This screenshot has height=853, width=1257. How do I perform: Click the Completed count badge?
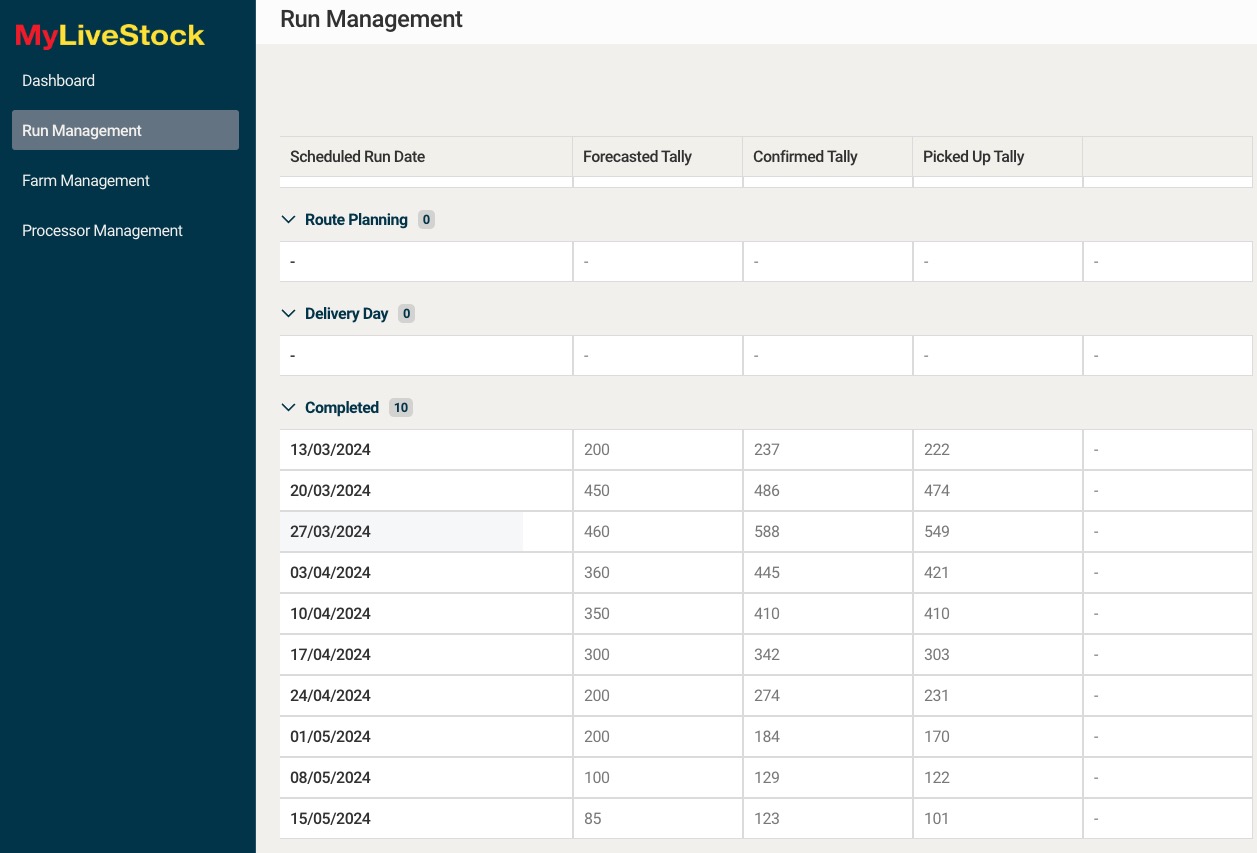click(401, 408)
